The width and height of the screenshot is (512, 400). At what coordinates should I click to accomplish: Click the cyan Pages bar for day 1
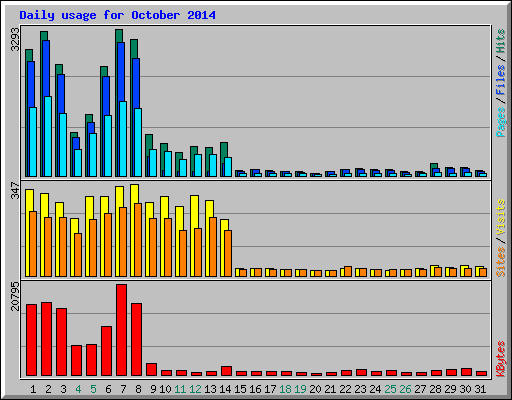pyautogui.click(x=33, y=142)
